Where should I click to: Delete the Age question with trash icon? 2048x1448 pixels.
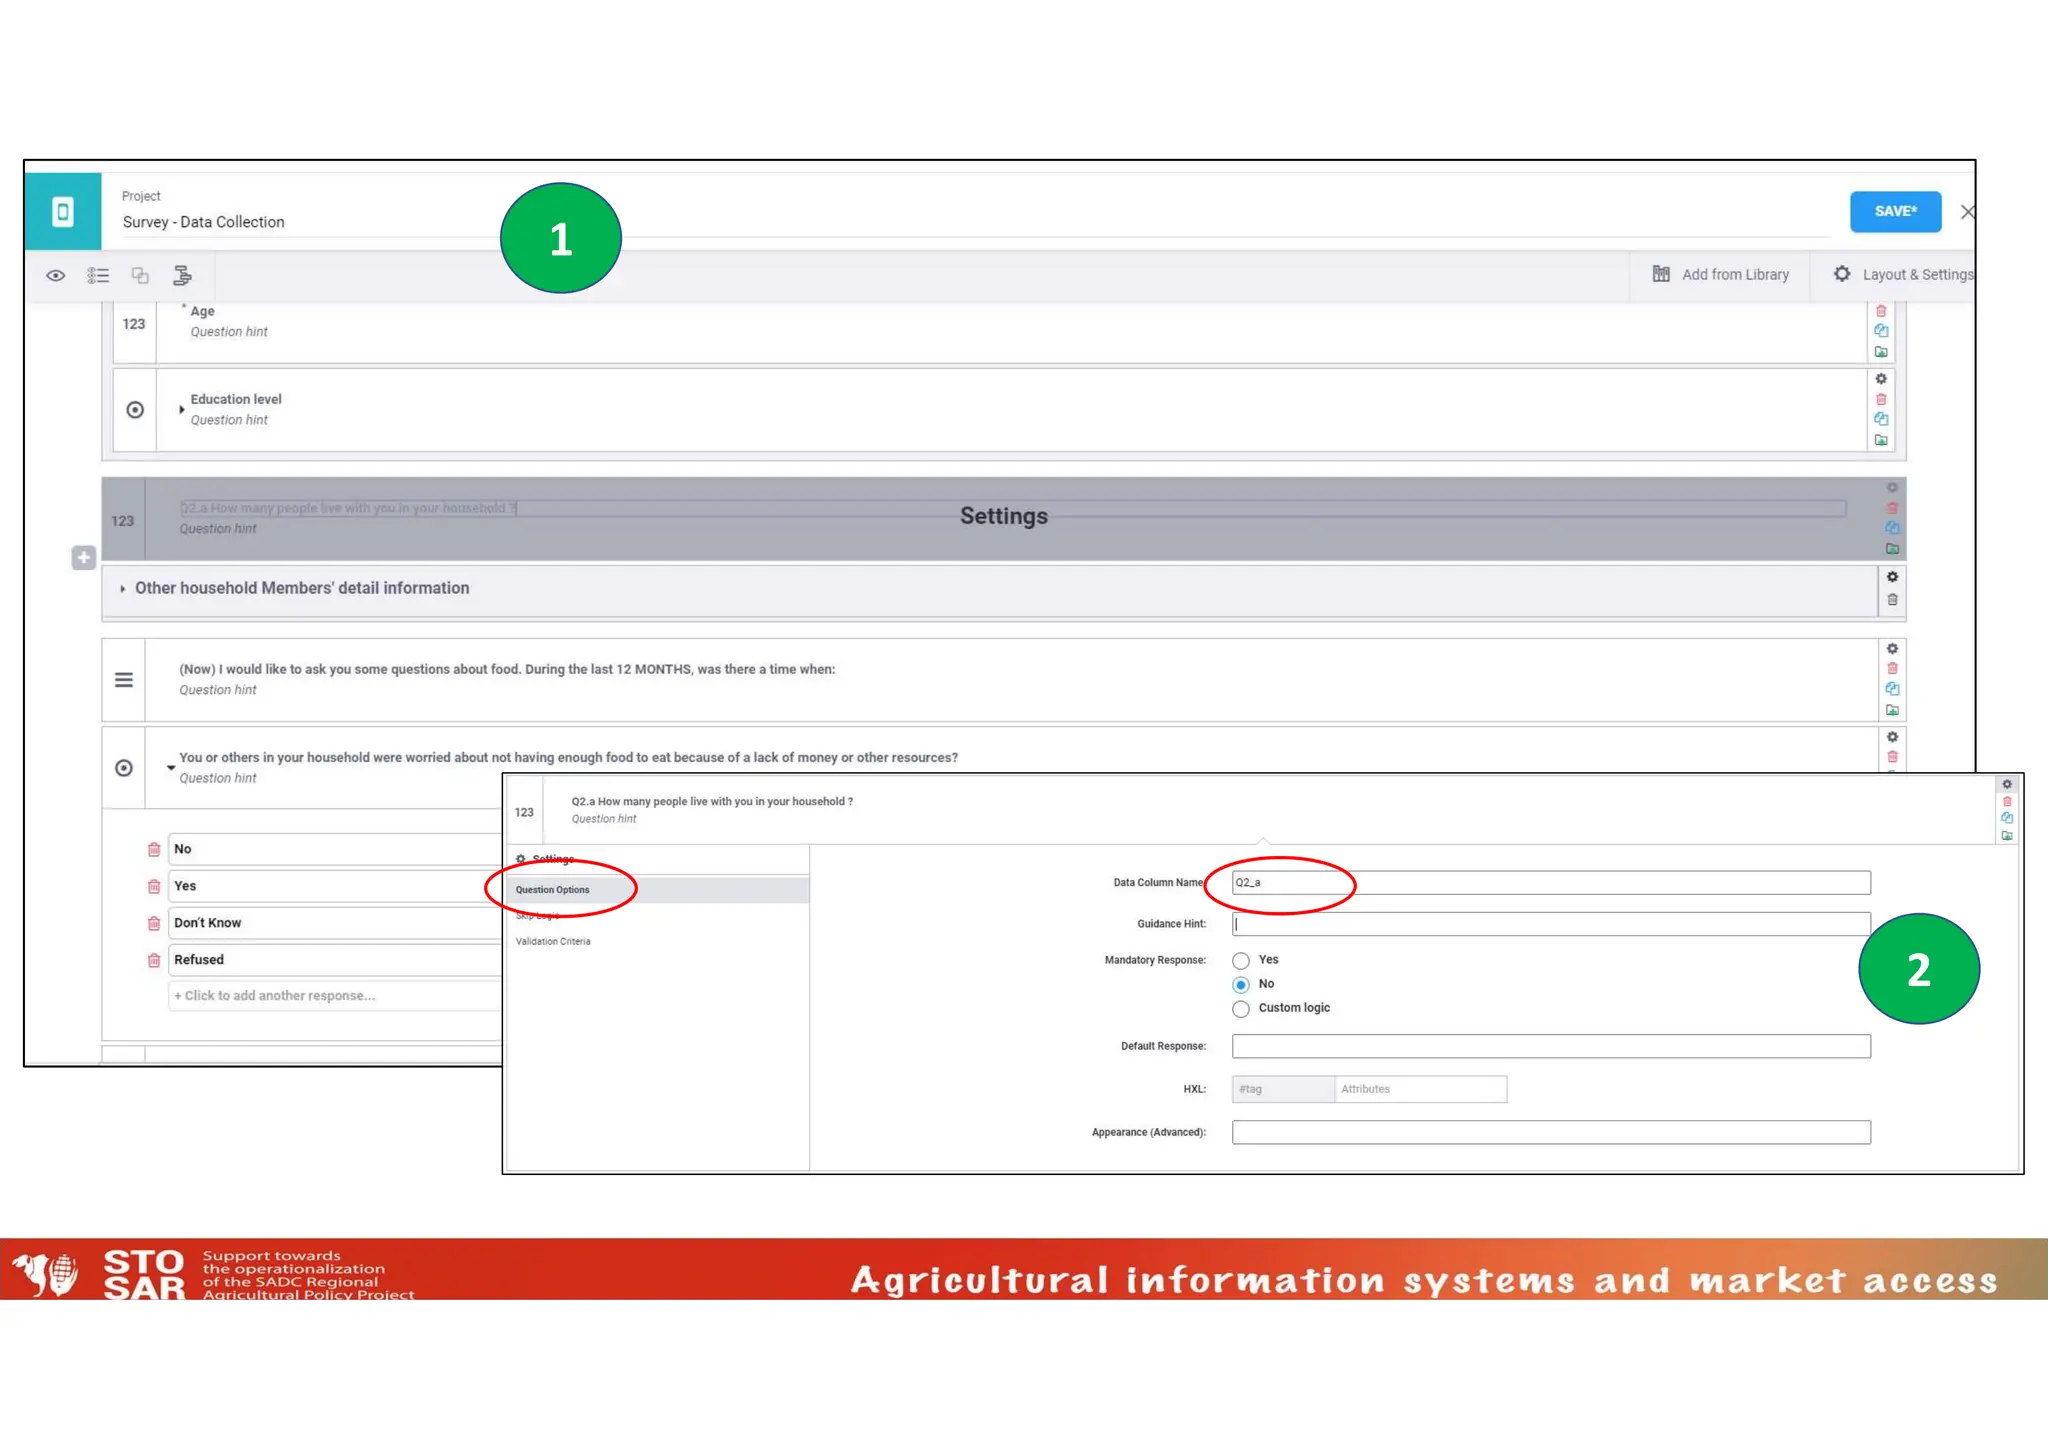1881,311
